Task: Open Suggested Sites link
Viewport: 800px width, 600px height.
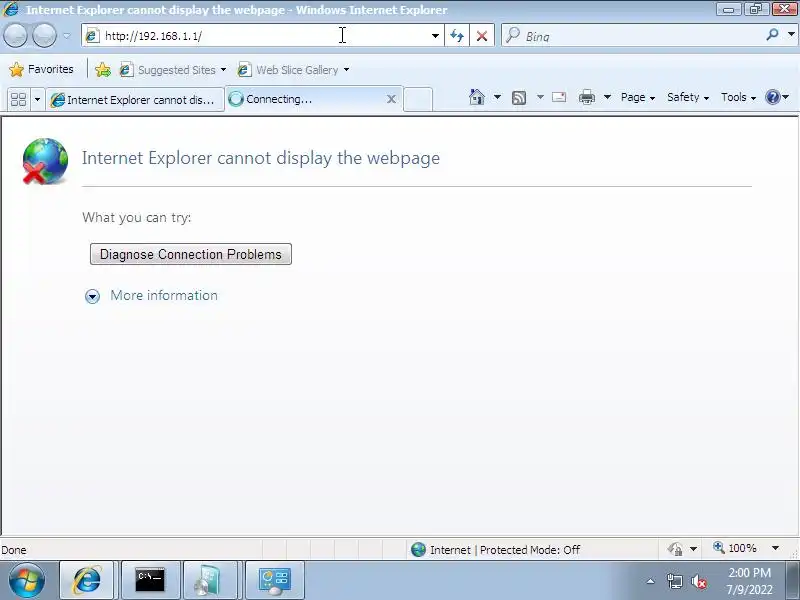Action: tap(172, 70)
